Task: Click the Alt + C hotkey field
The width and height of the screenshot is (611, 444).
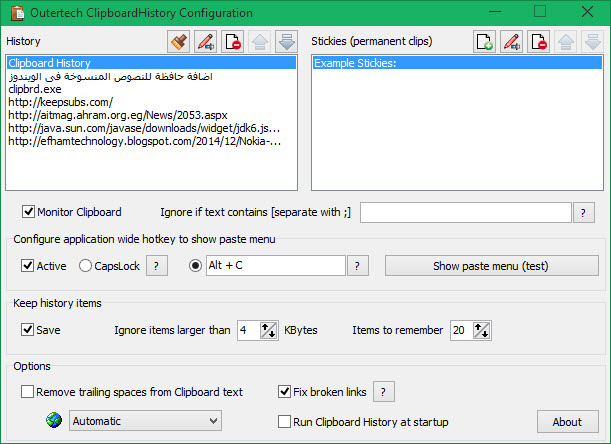Action: click(x=276, y=266)
